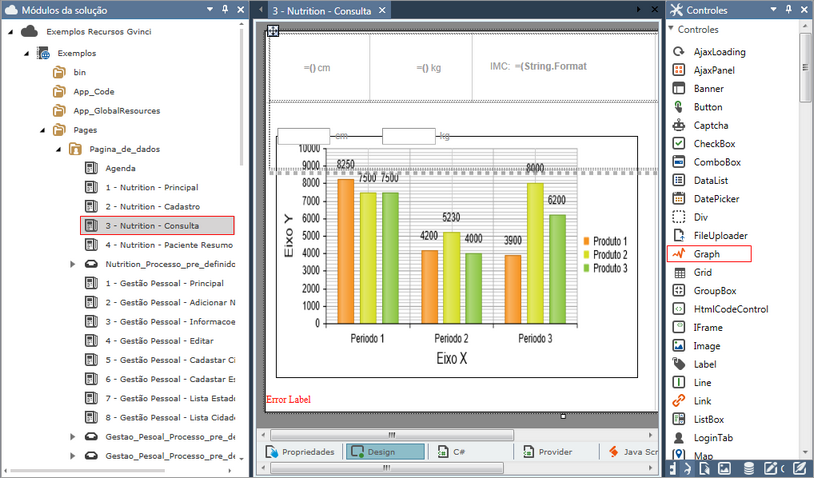Collapse the Controles group in toolbox

click(x=671, y=29)
